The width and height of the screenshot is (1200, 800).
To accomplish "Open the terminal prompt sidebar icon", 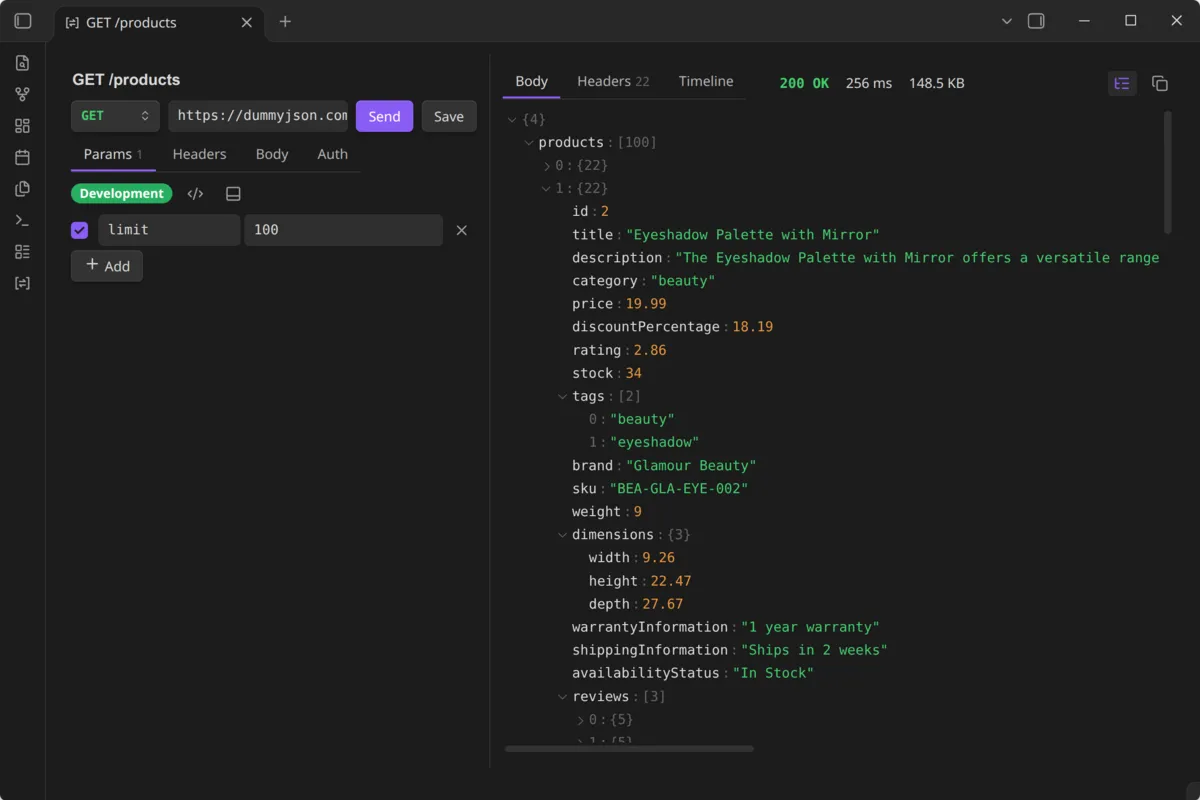I will 22,220.
